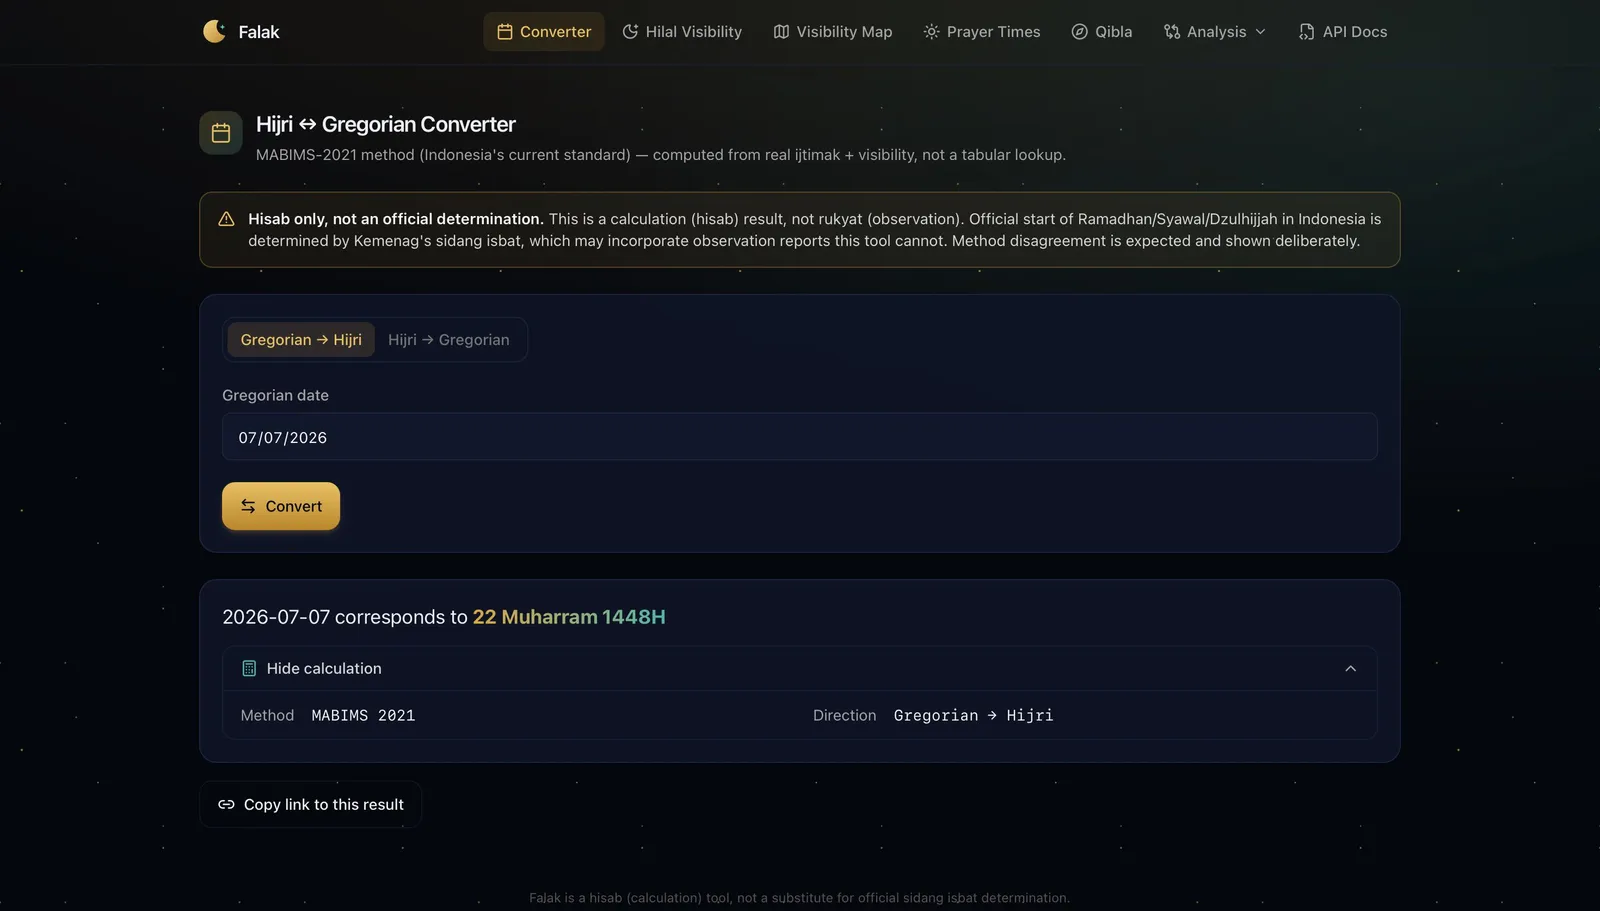Viewport: 1600px width, 911px height.
Task: Open the Hilal Visibility tab
Action: 682,32
